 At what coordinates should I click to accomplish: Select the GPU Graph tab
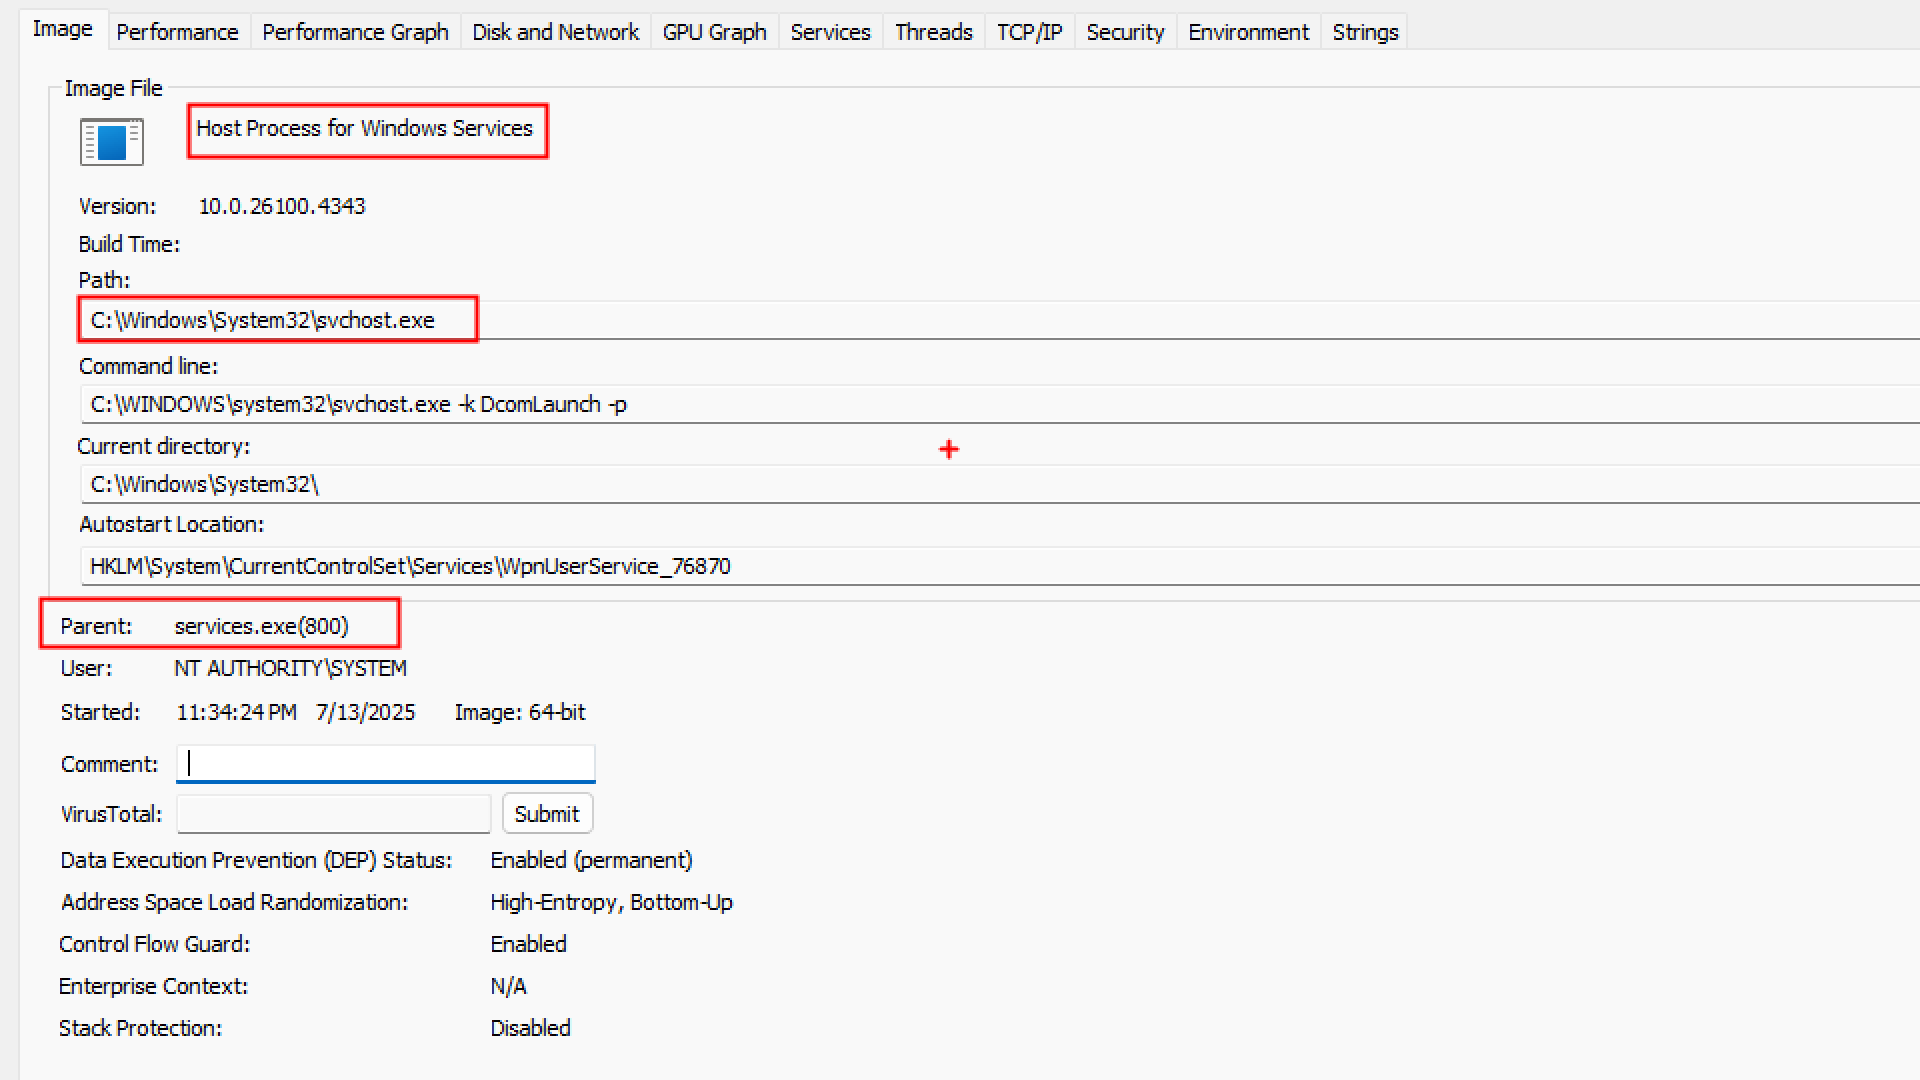pos(714,32)
